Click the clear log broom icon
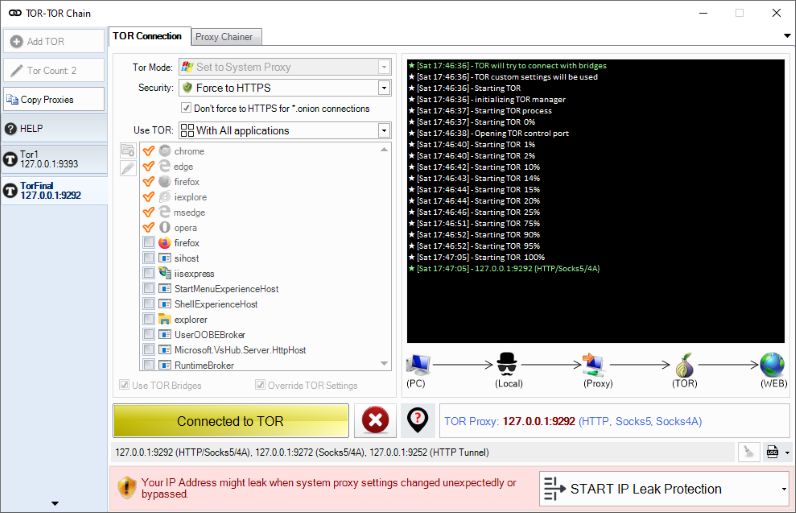Screen dimensions: 796x513 point(748,452)
